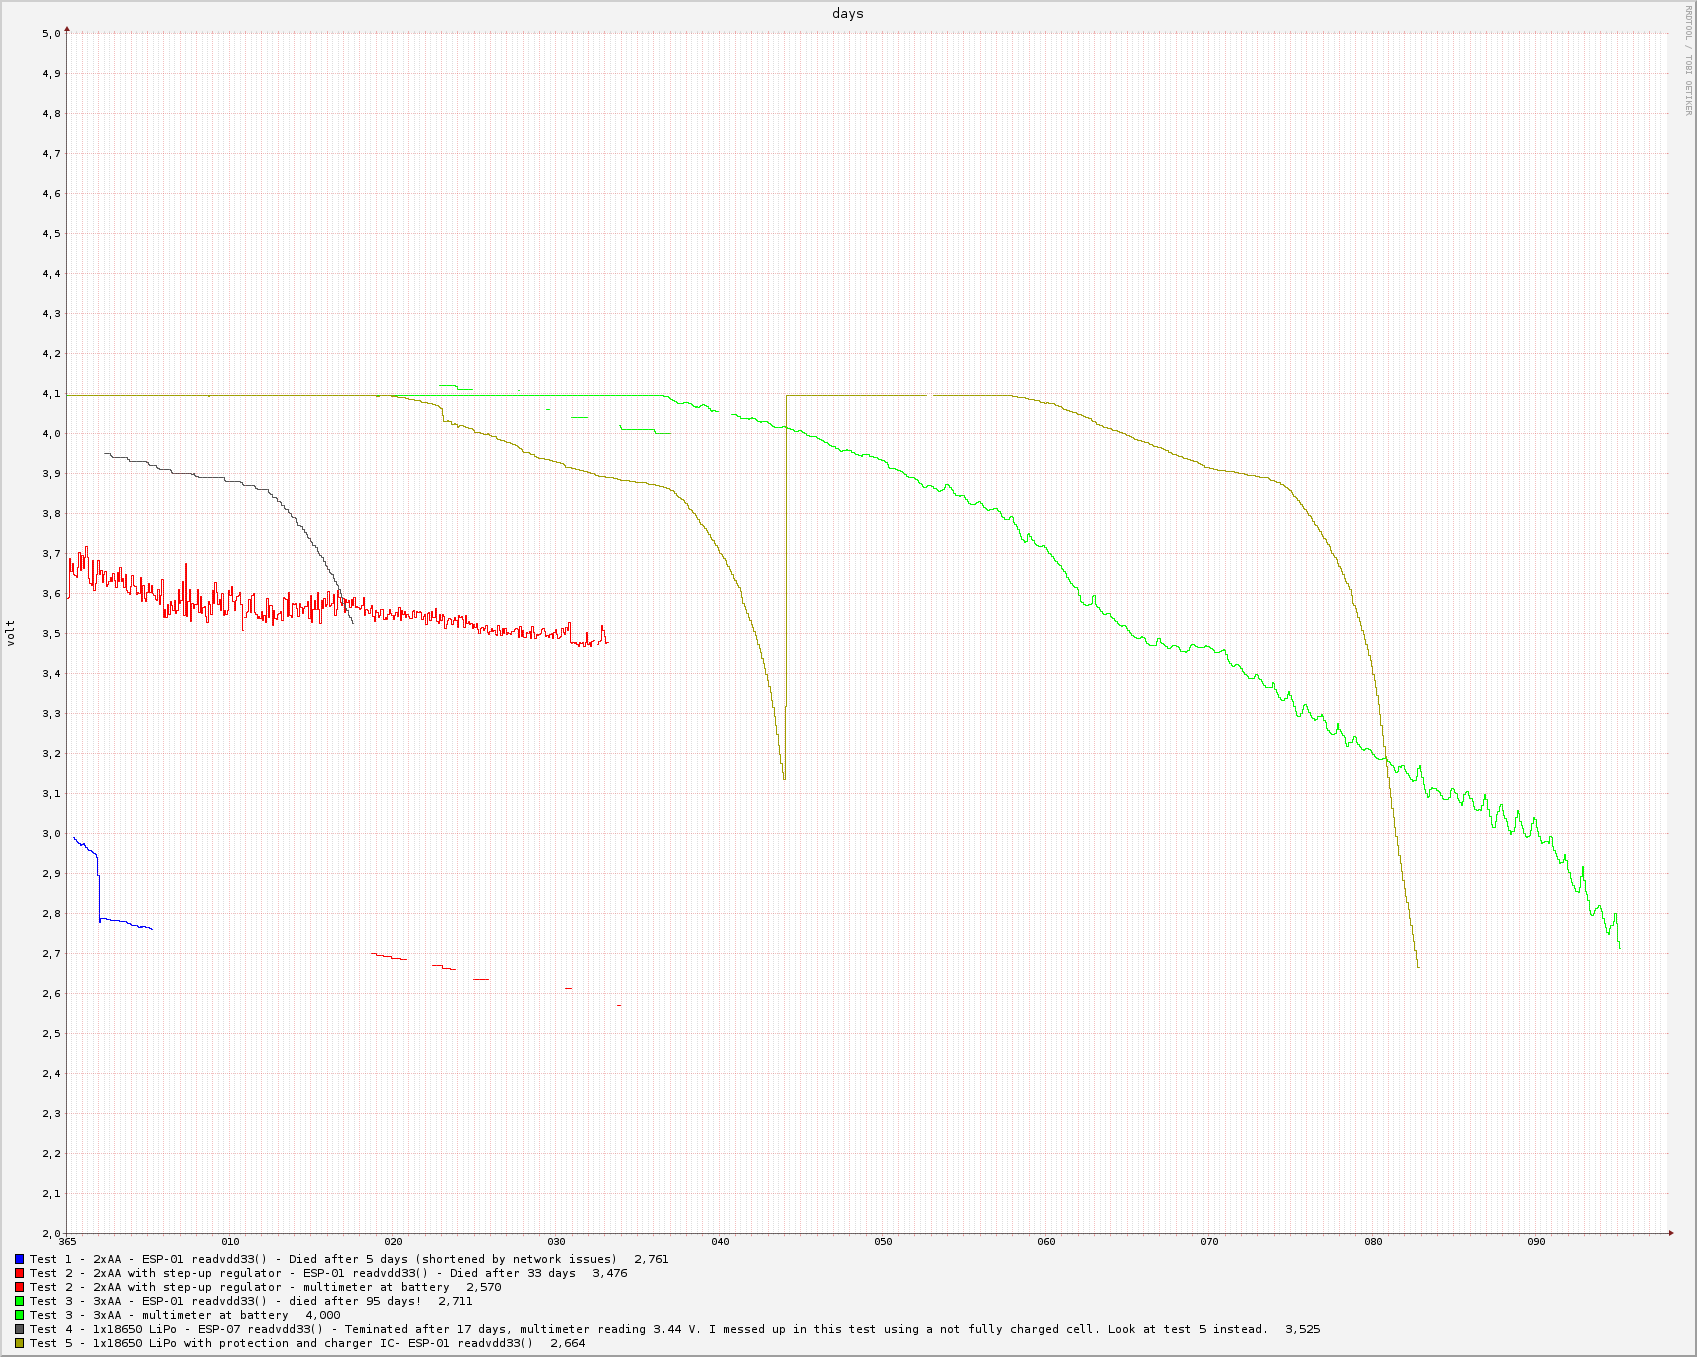Screen dimensions: 1697x1357
Task: Click the y-axis value '4,0'
Action: coord(51,434)
